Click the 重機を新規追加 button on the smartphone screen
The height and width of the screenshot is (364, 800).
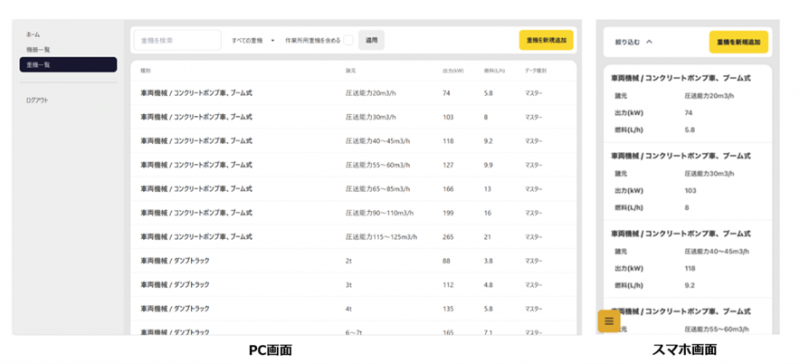[739, 42]
